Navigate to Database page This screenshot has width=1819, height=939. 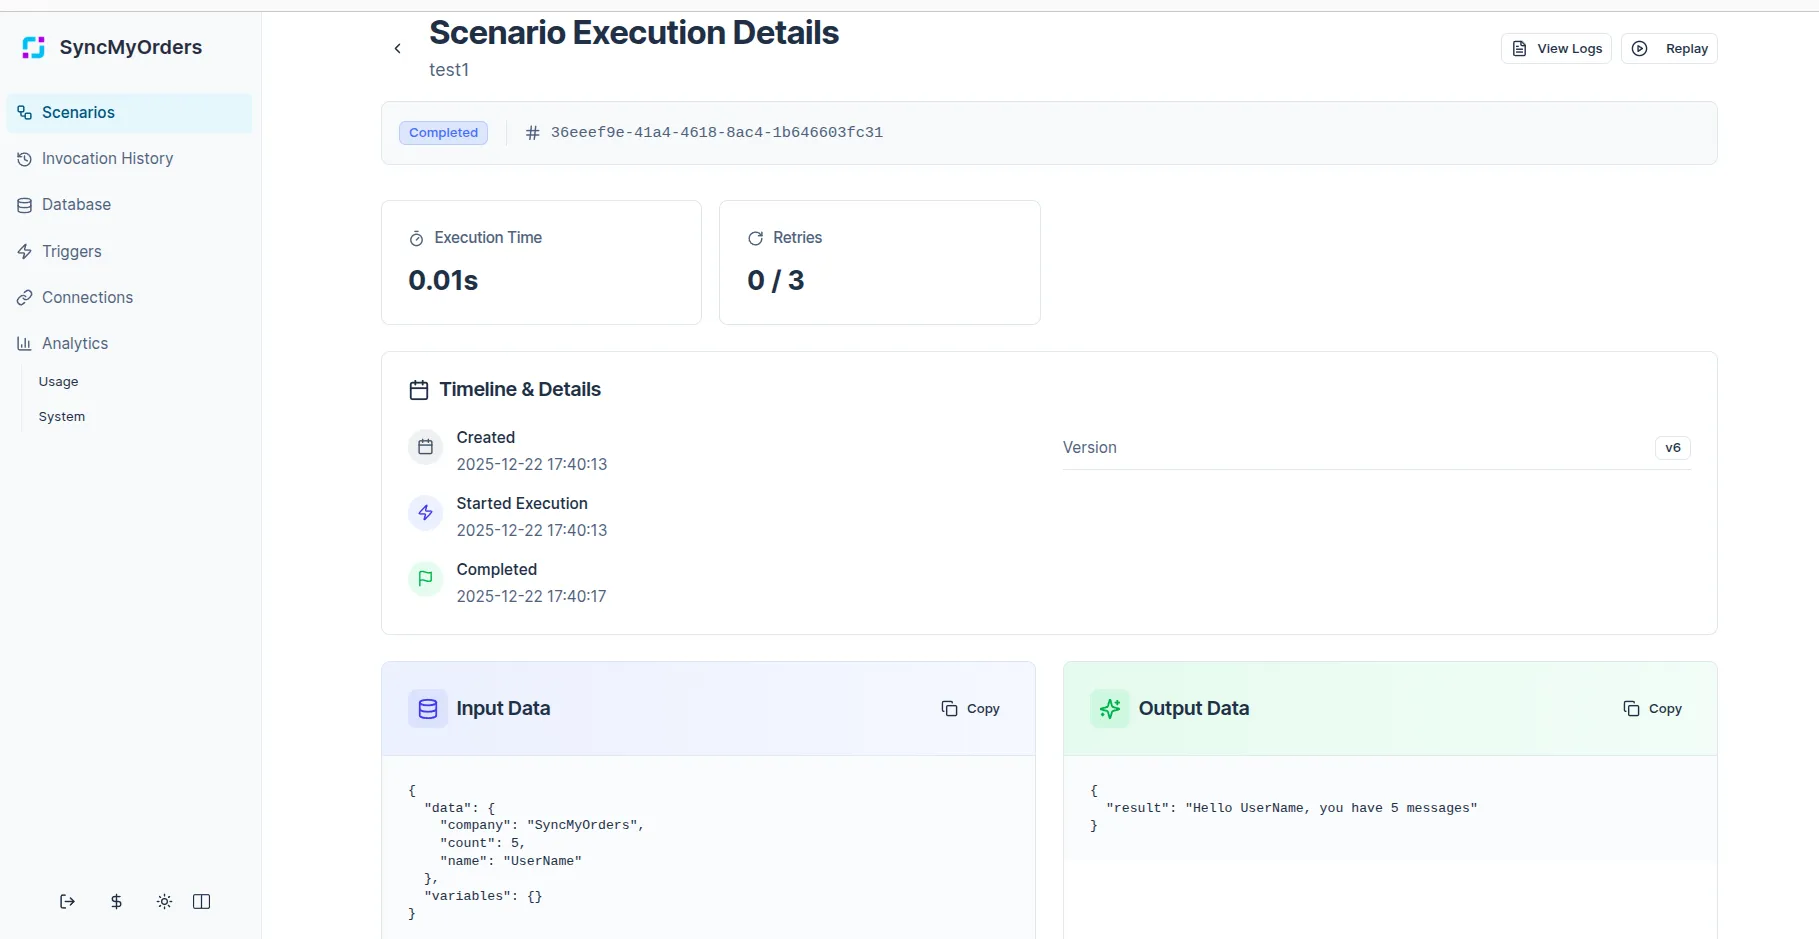(76, 205)
